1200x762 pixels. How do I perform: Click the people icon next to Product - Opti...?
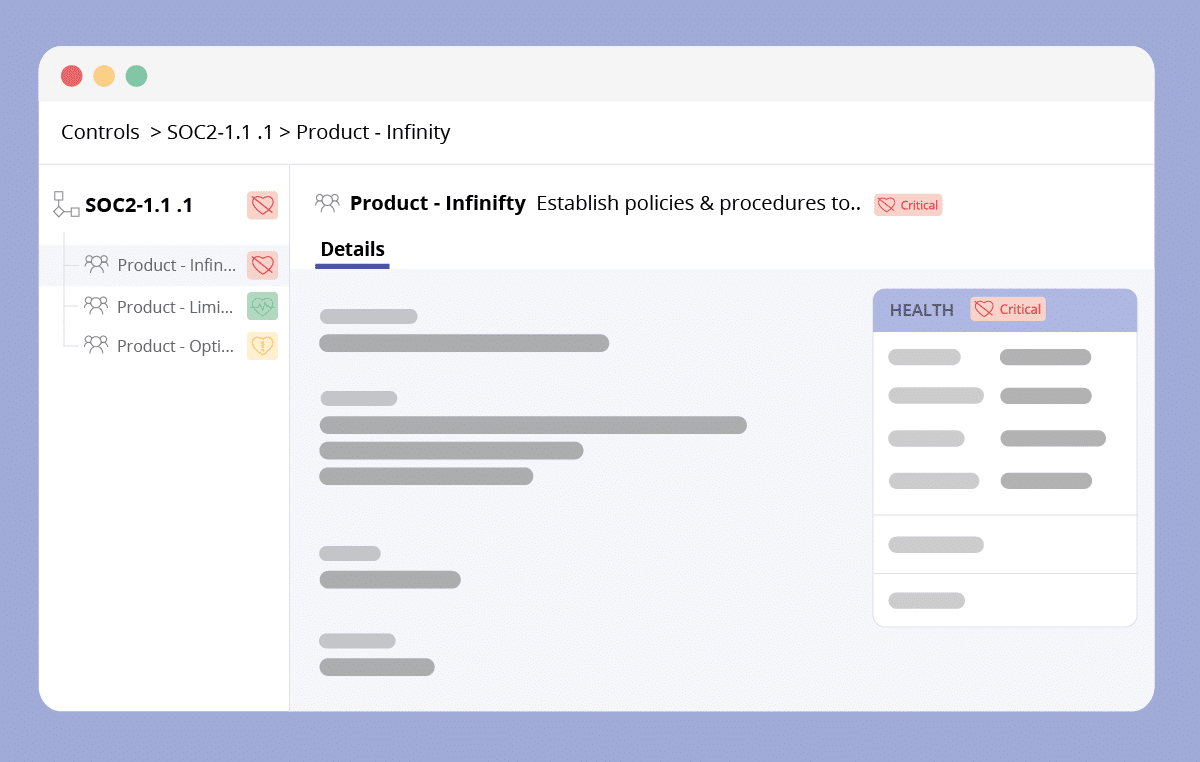(x=96, y=345)
